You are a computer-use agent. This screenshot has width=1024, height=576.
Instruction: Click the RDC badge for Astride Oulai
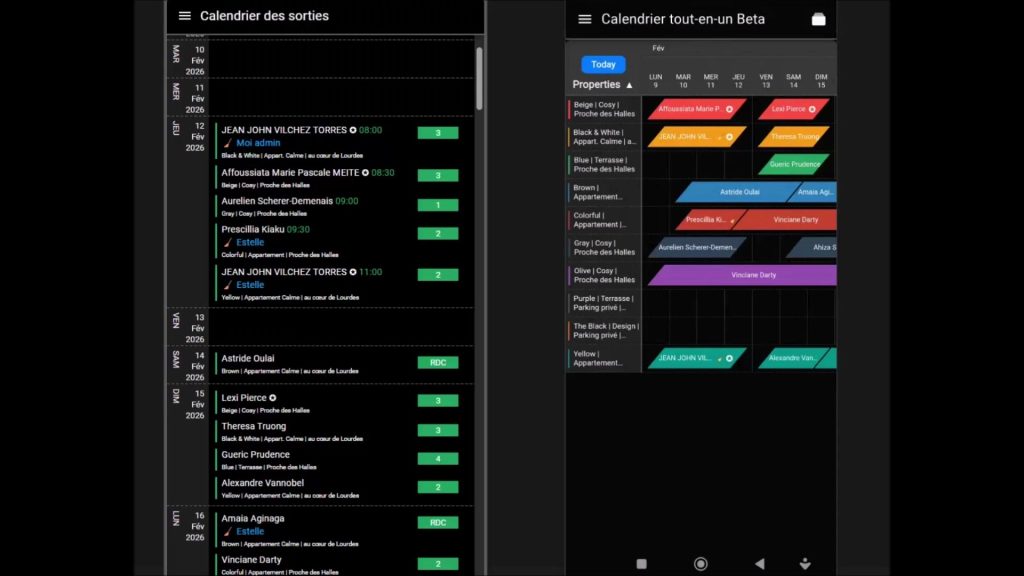click(x=437, y=363)
